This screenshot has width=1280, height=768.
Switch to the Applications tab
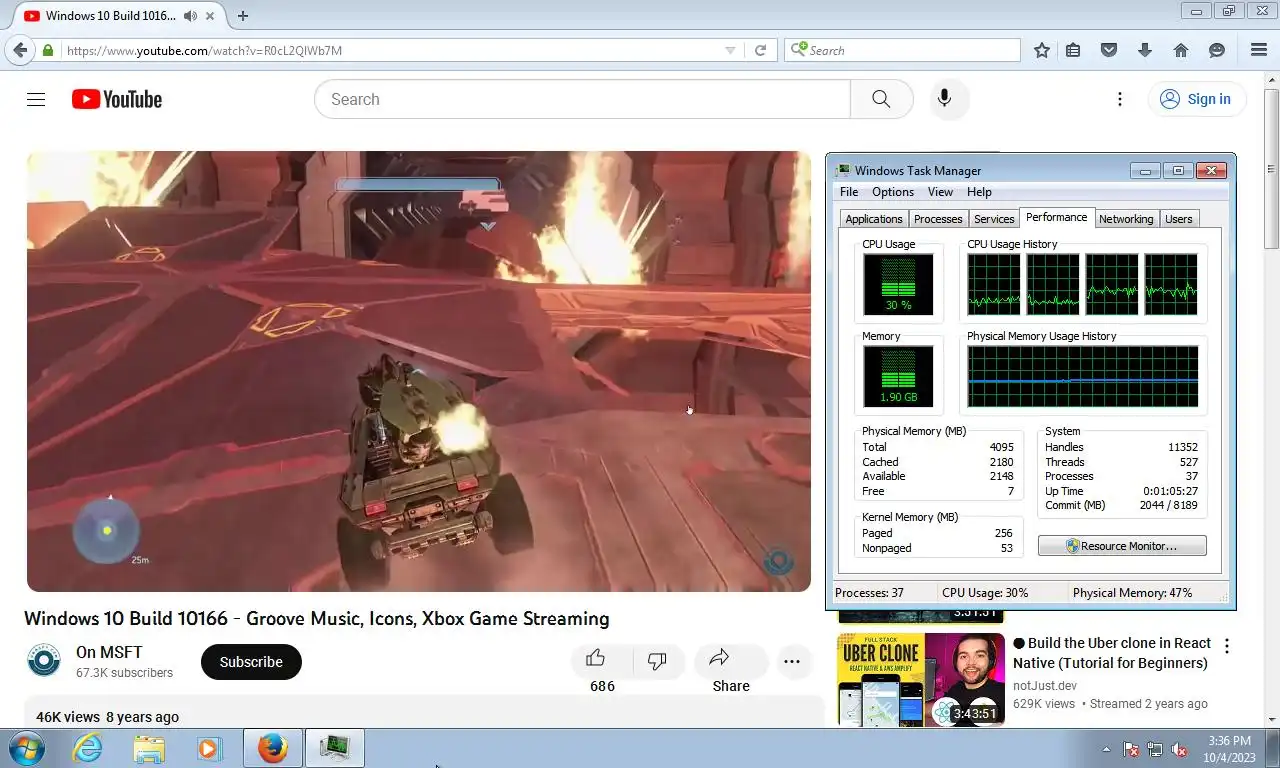(x=874, y=219)
